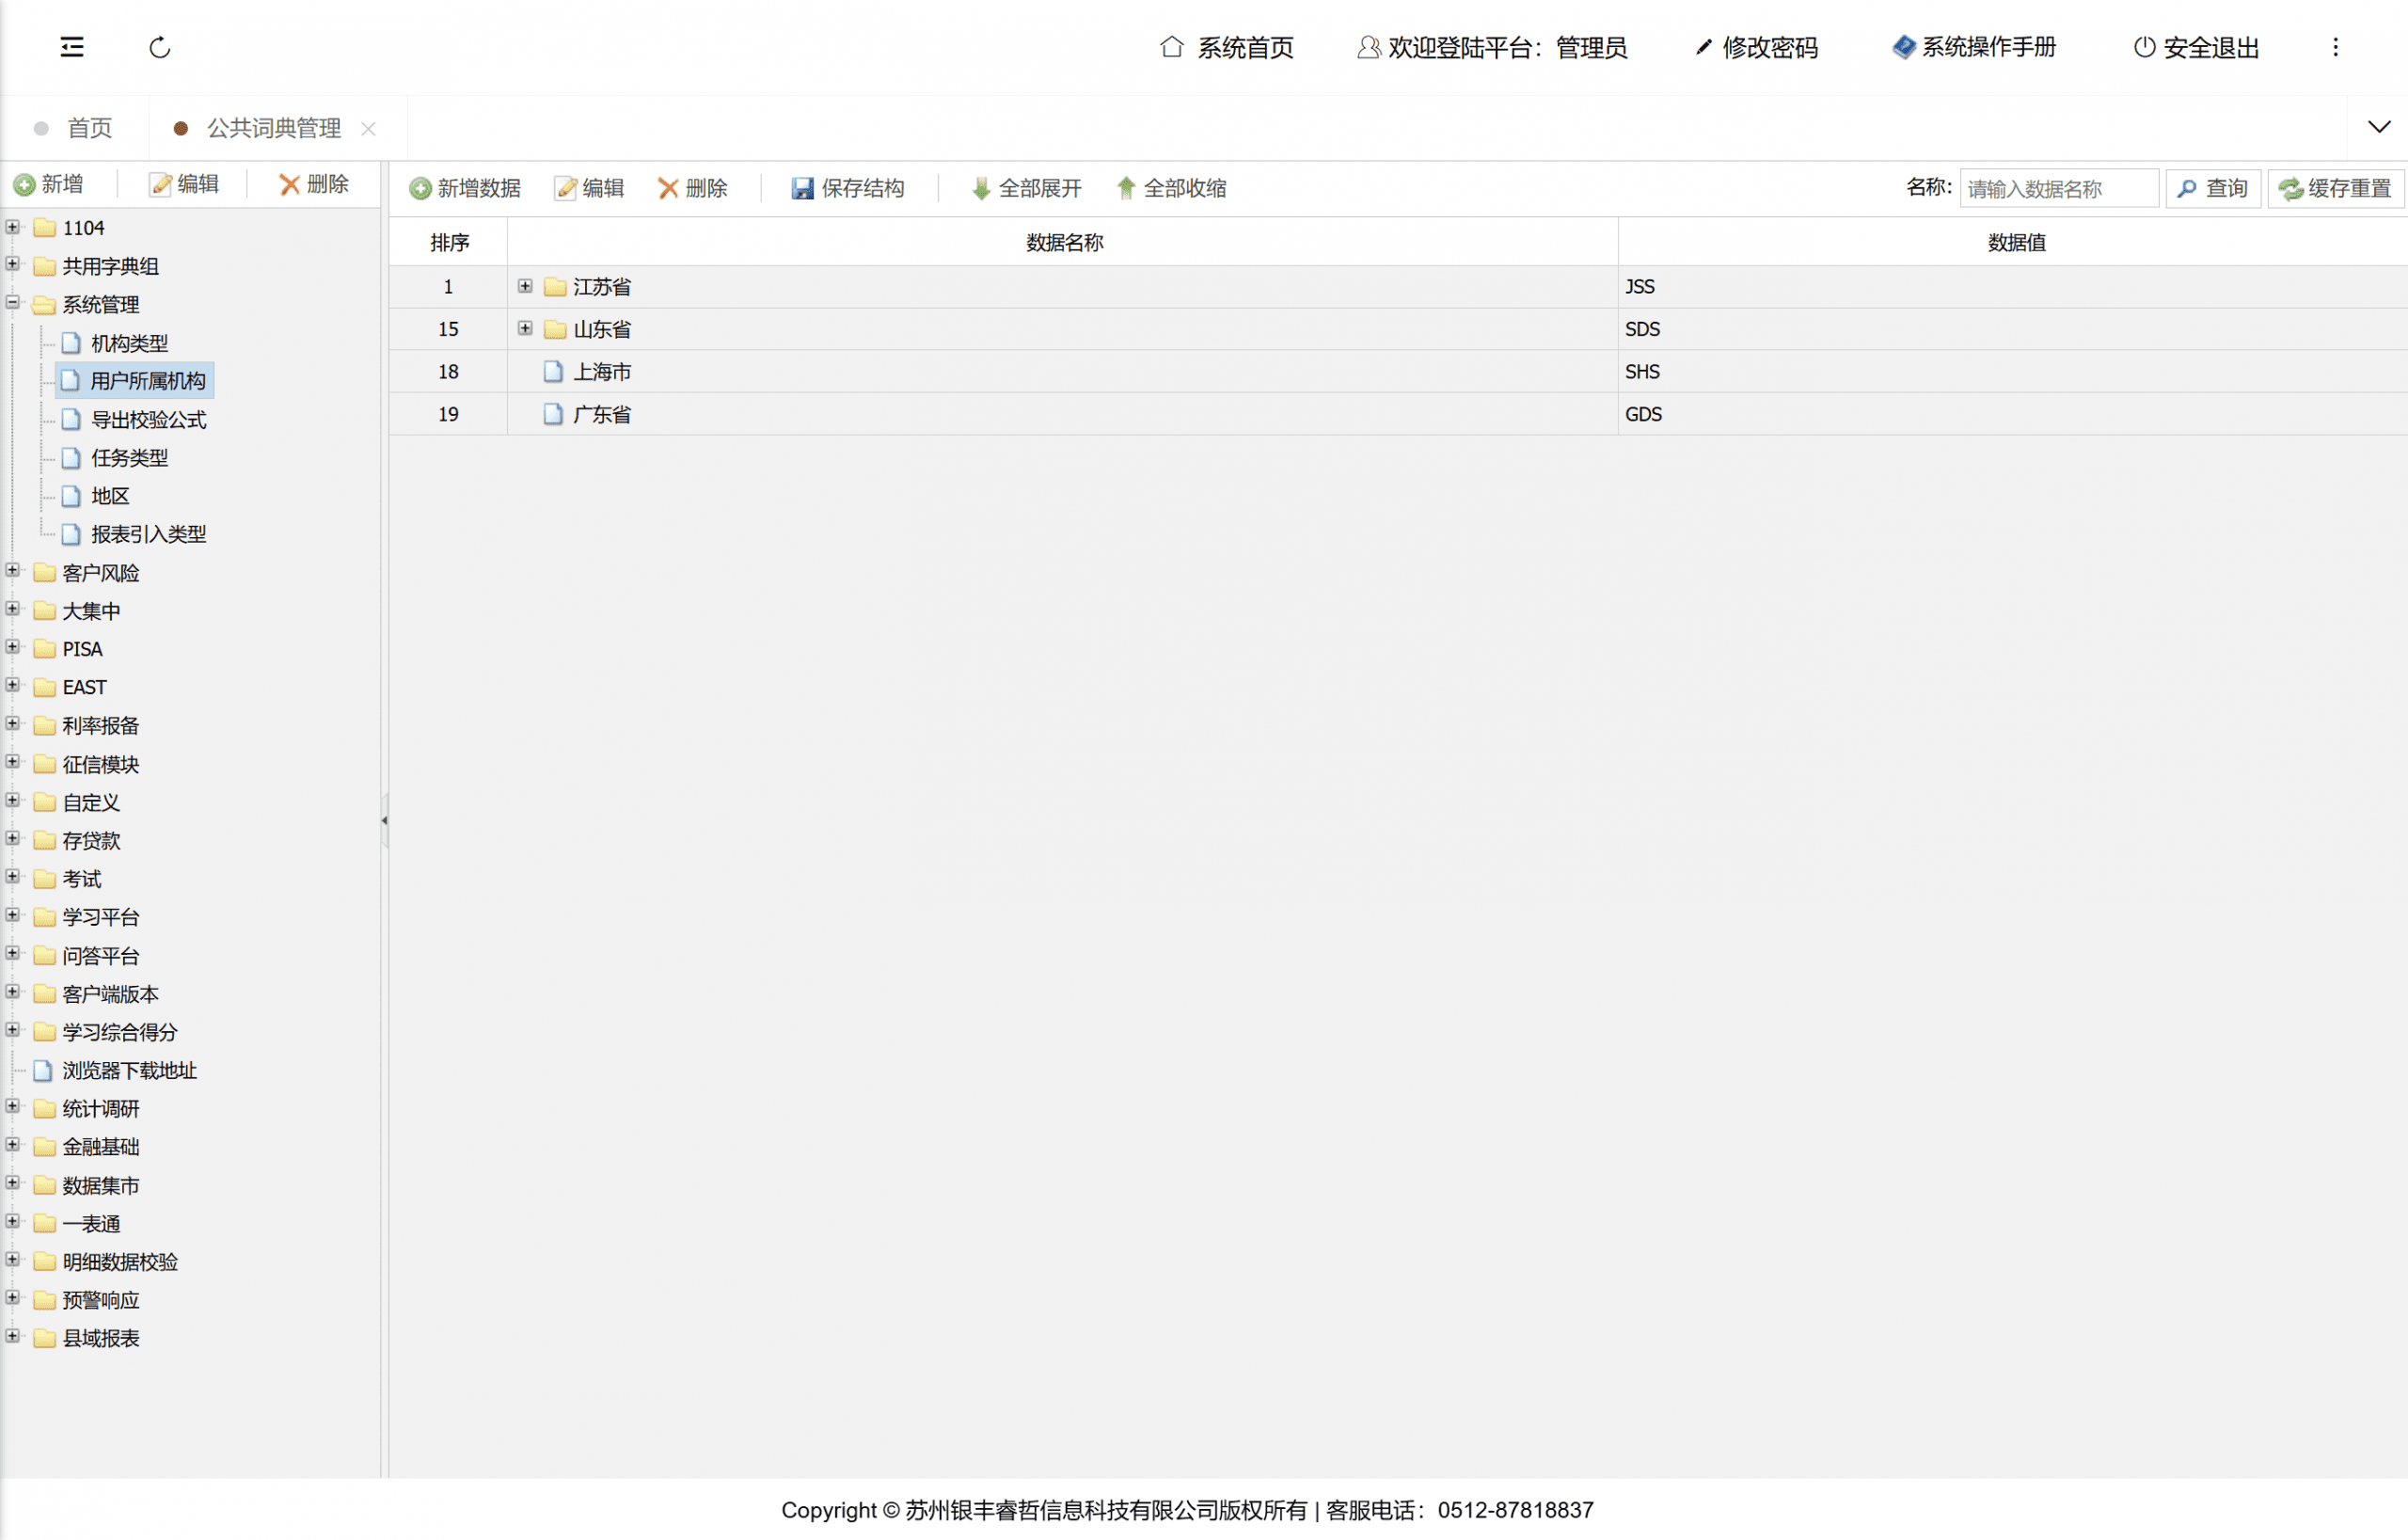
Task: Click the 缓存重置 cache reset button
Action: pos(2335,188)
